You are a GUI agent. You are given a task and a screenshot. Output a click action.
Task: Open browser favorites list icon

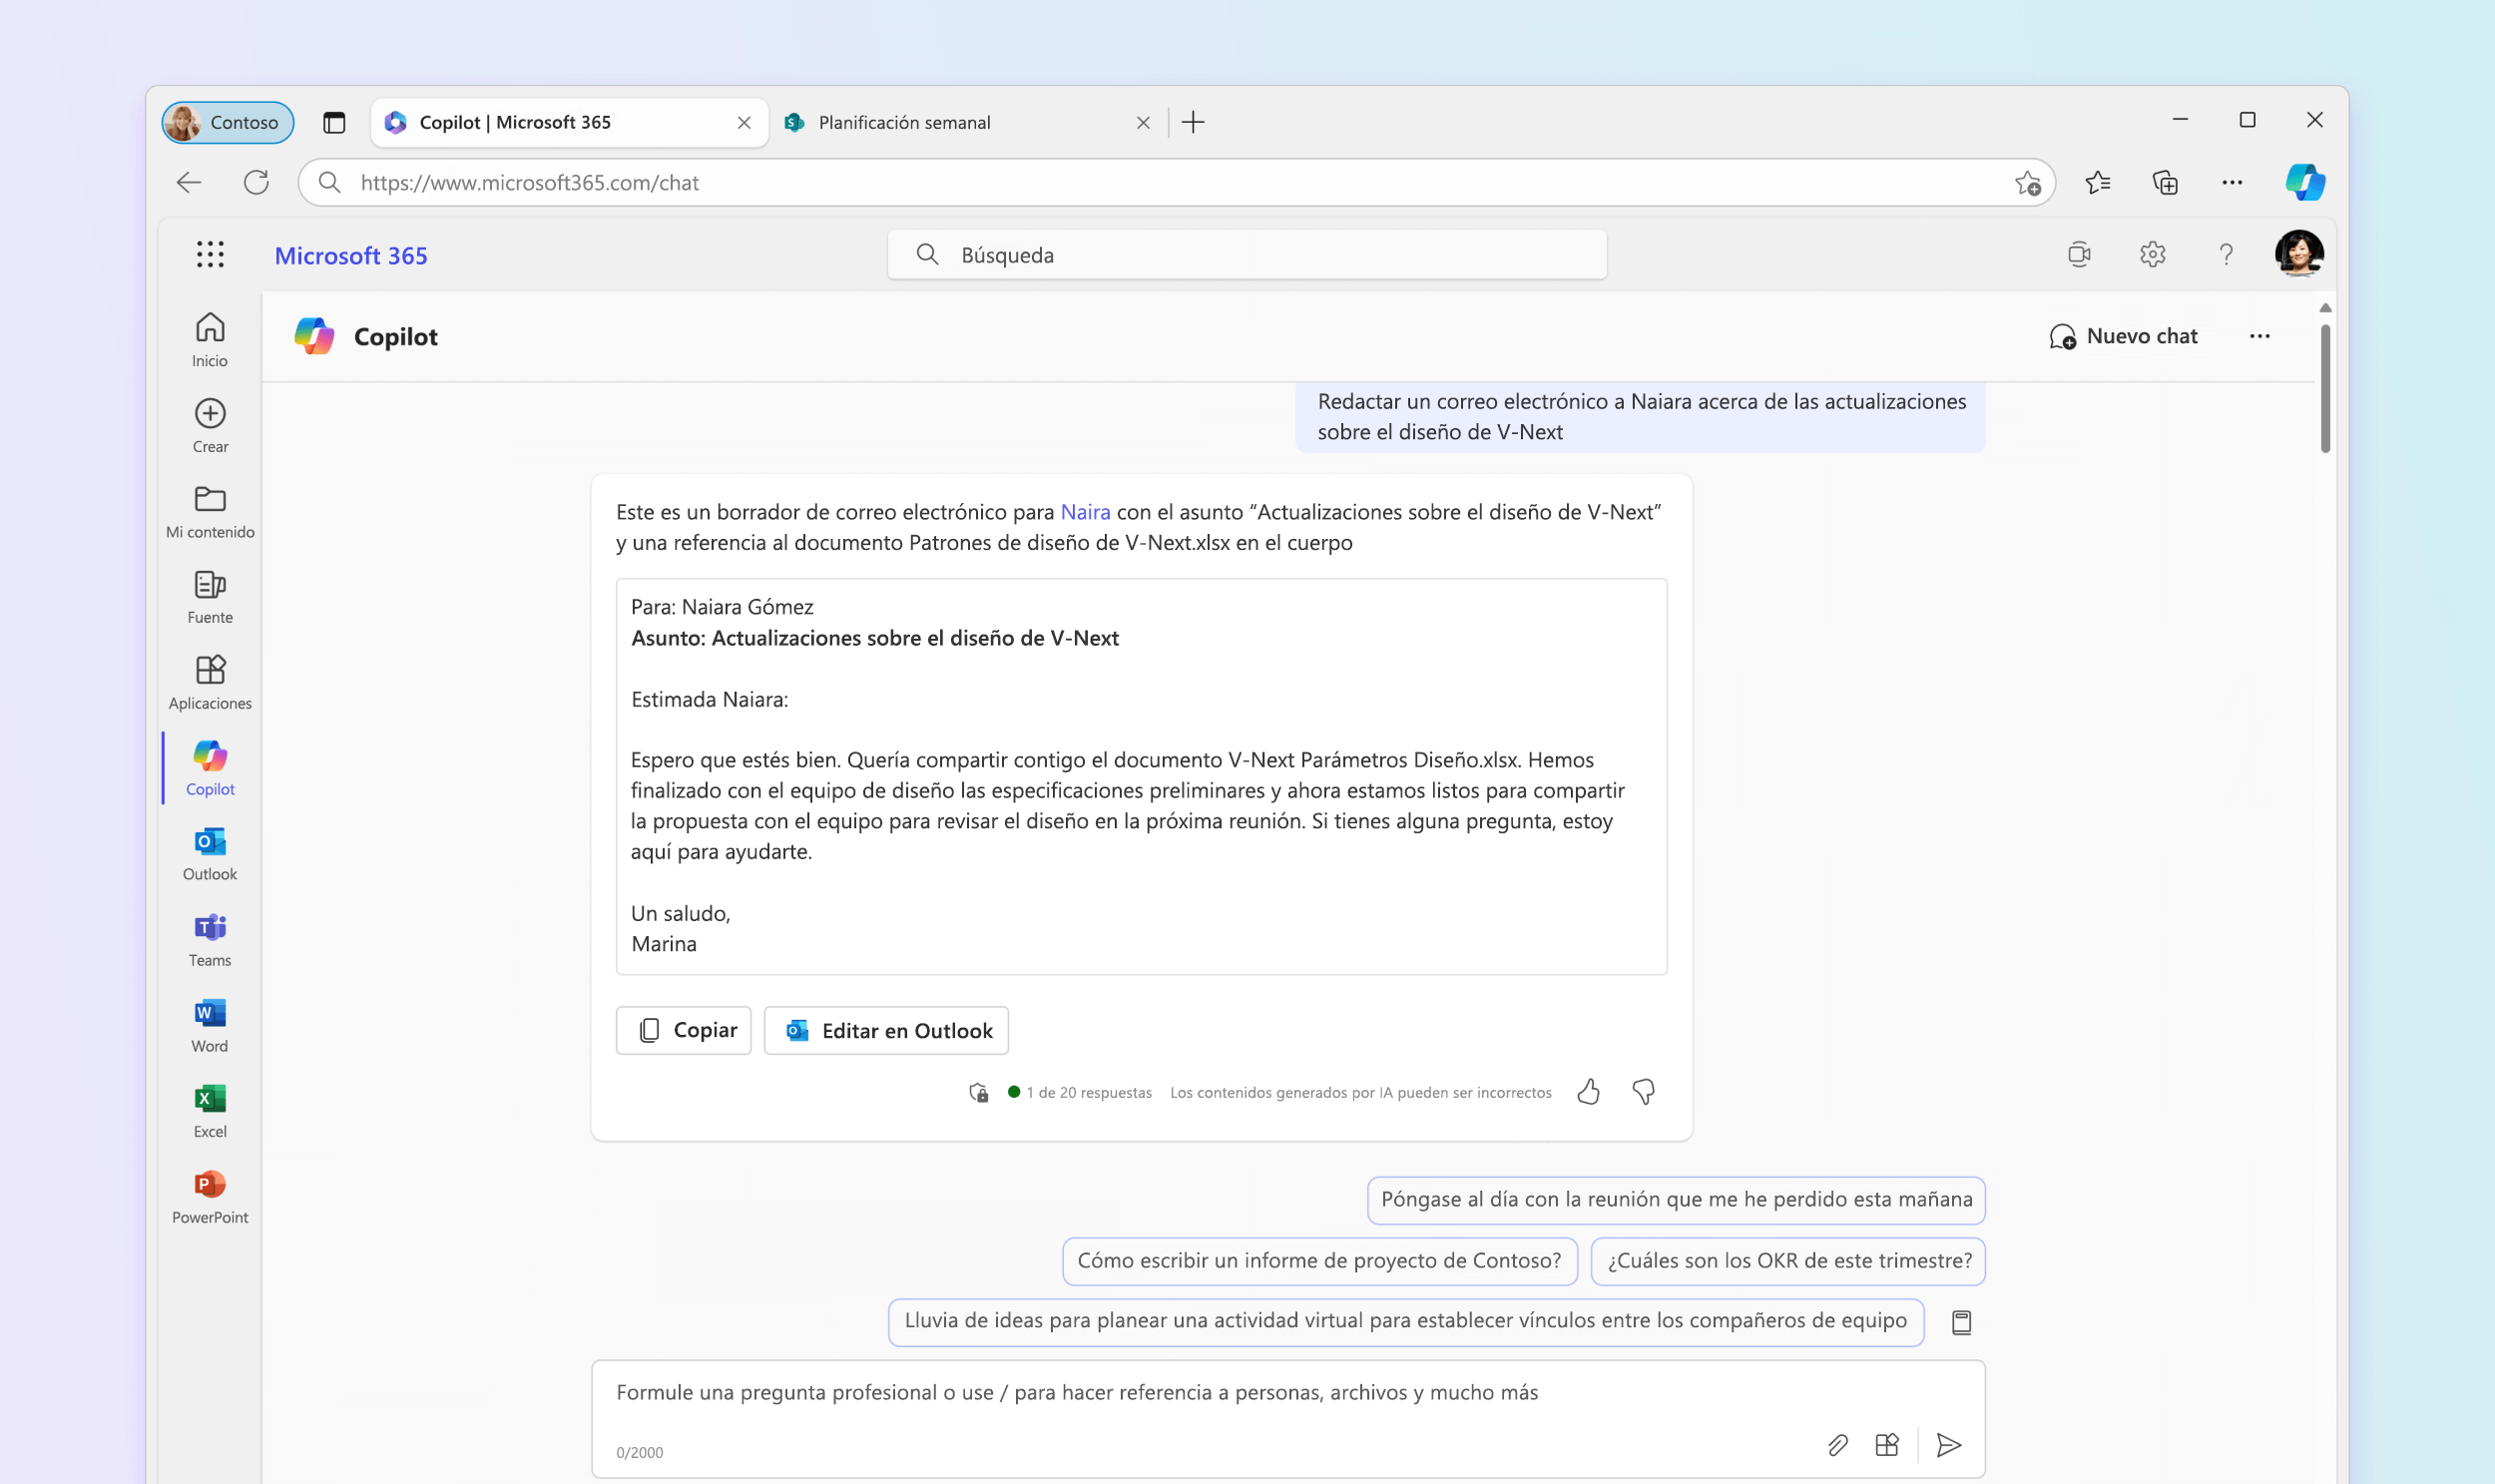2097,182
